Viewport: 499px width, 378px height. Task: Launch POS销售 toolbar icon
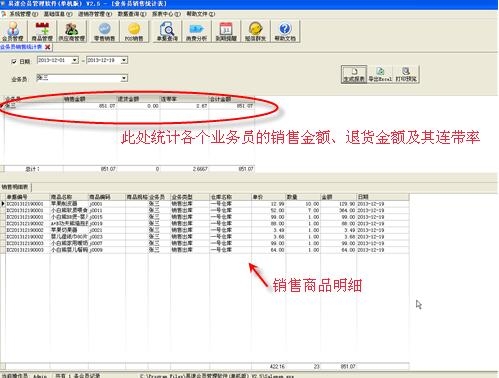coord(134,31)
